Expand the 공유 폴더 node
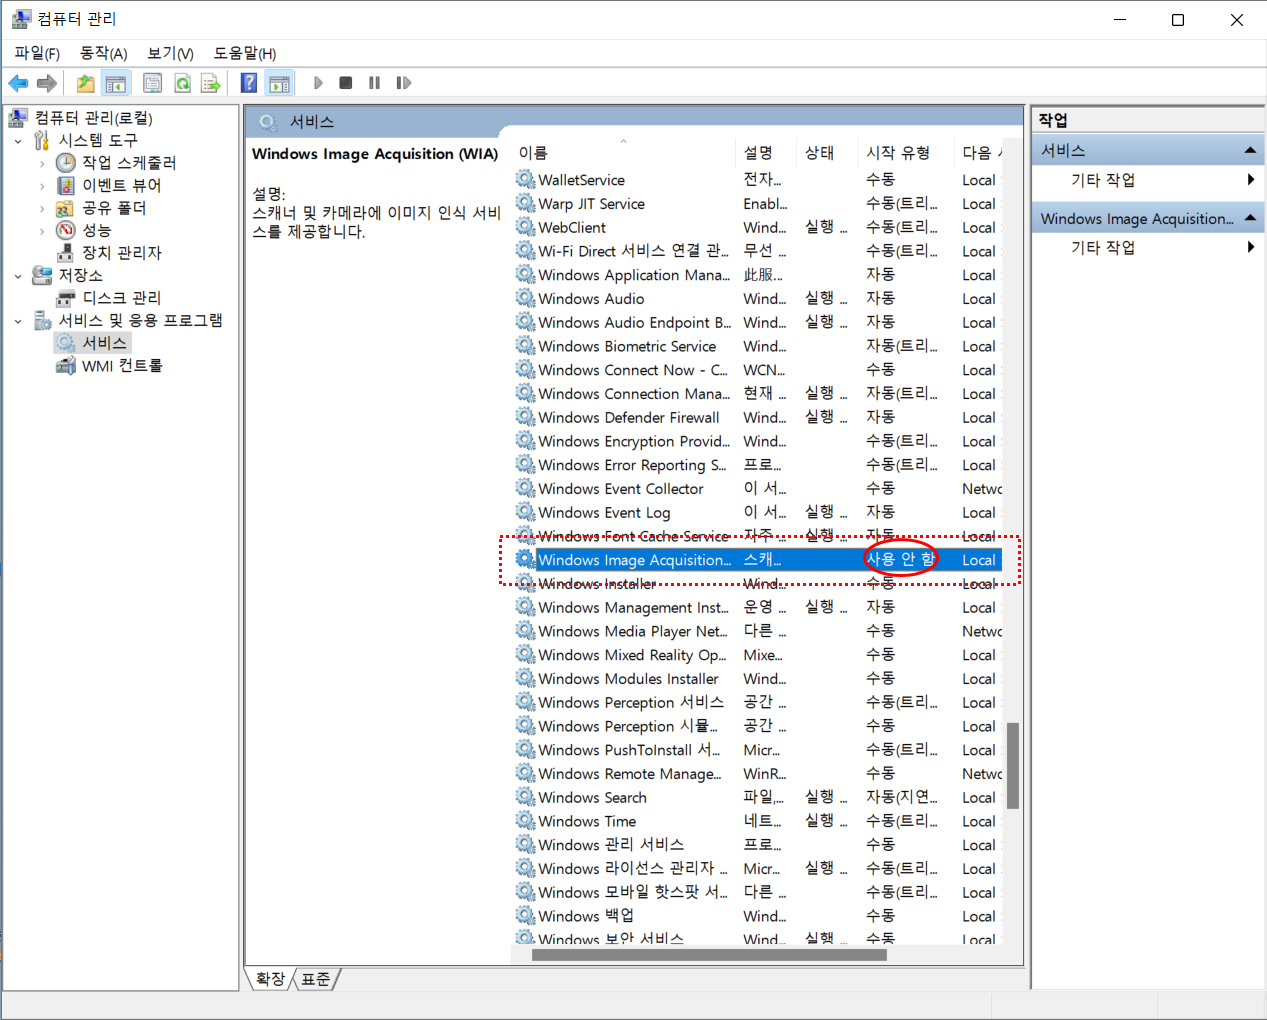The height and width of the screenshot is (1020, 1267). tap(42, 209)
